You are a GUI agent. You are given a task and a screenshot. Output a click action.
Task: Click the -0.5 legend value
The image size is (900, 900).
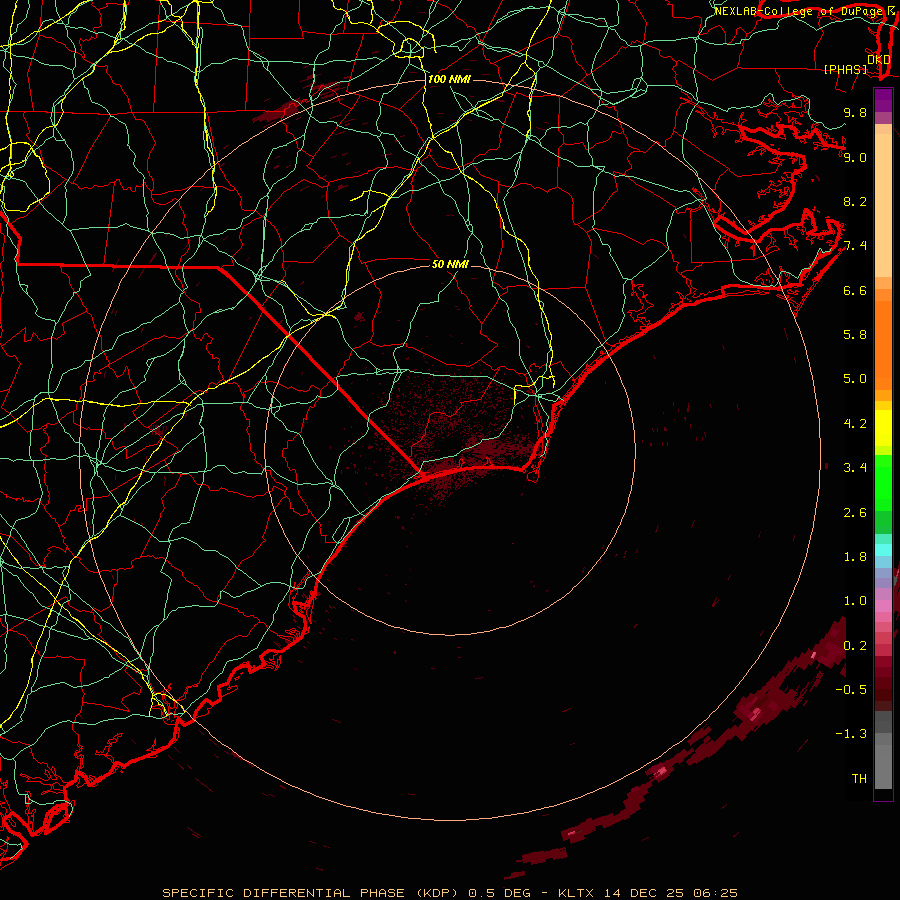tap(851, 690)
